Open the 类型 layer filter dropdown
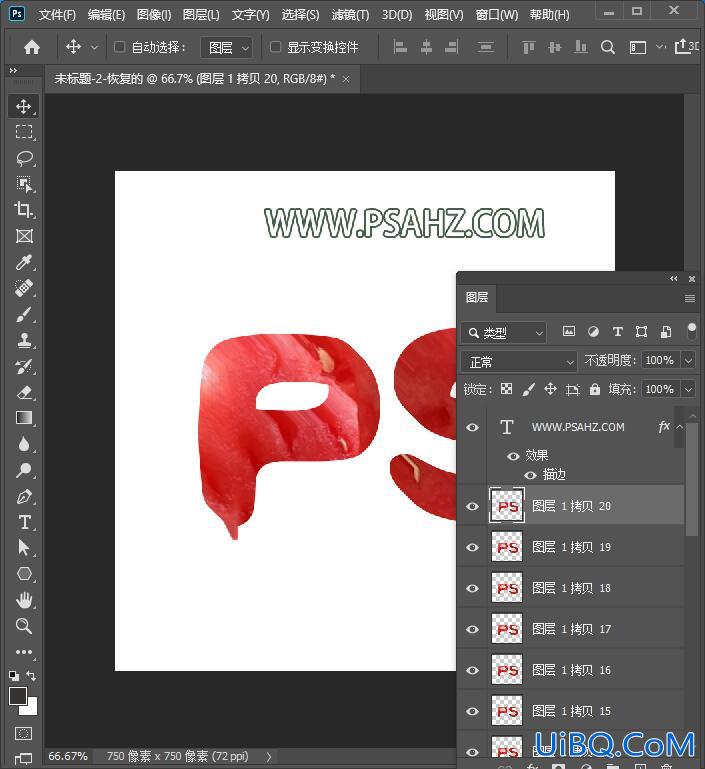705x769 pixels. [504, 333]
